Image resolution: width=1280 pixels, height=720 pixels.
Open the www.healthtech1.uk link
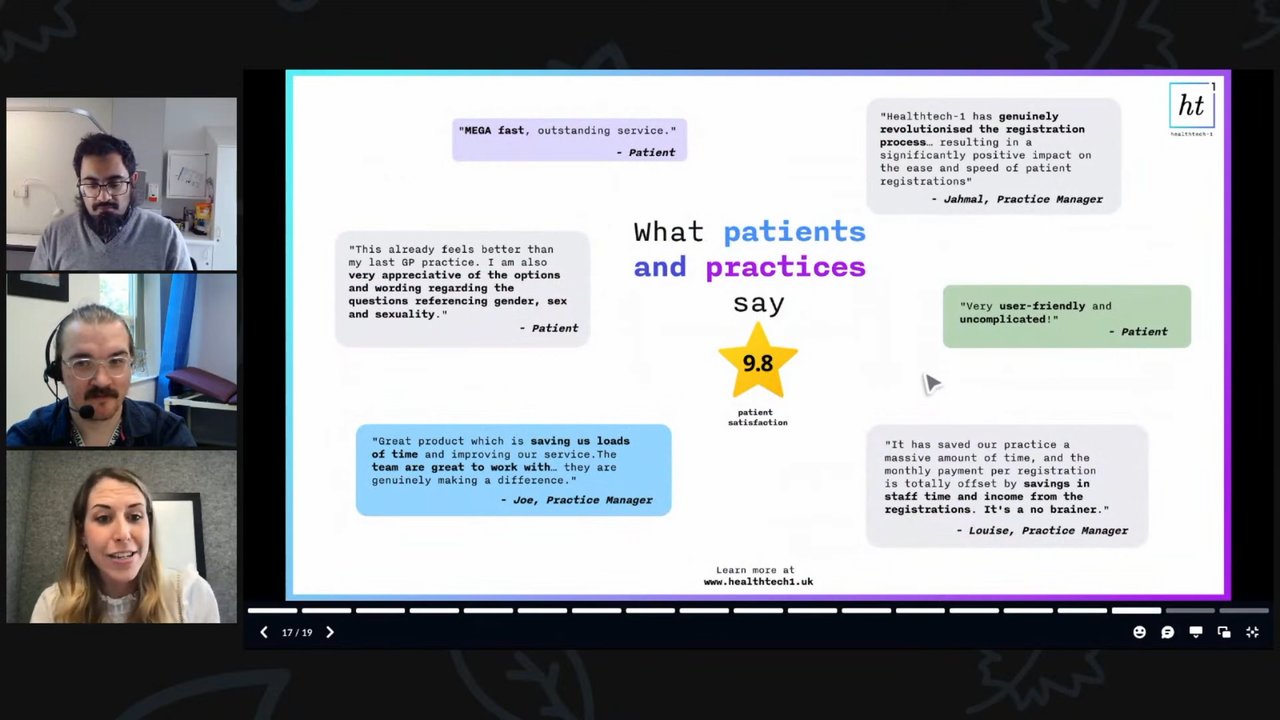pyautogui.click(x=758, y=581)
